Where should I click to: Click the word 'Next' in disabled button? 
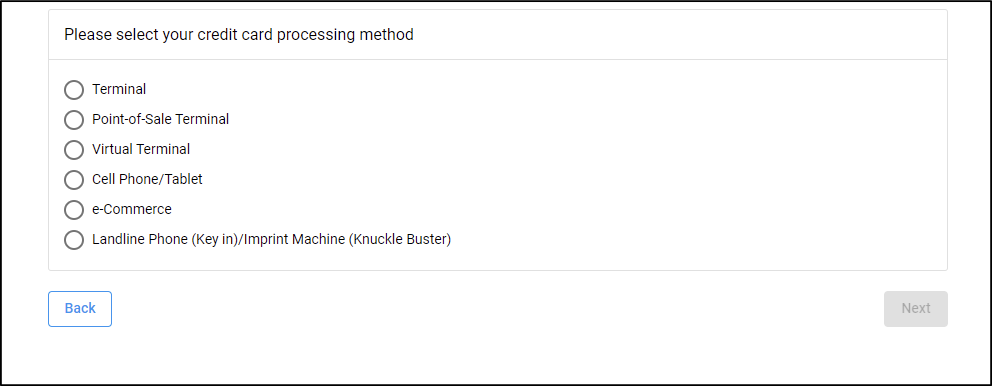pos(915,308)
